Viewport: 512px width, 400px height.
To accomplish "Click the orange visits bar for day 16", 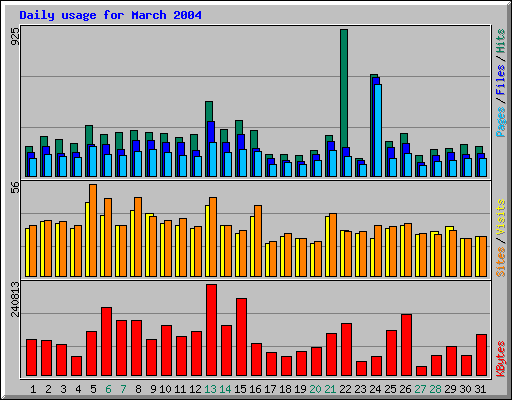I will (258, 241).
